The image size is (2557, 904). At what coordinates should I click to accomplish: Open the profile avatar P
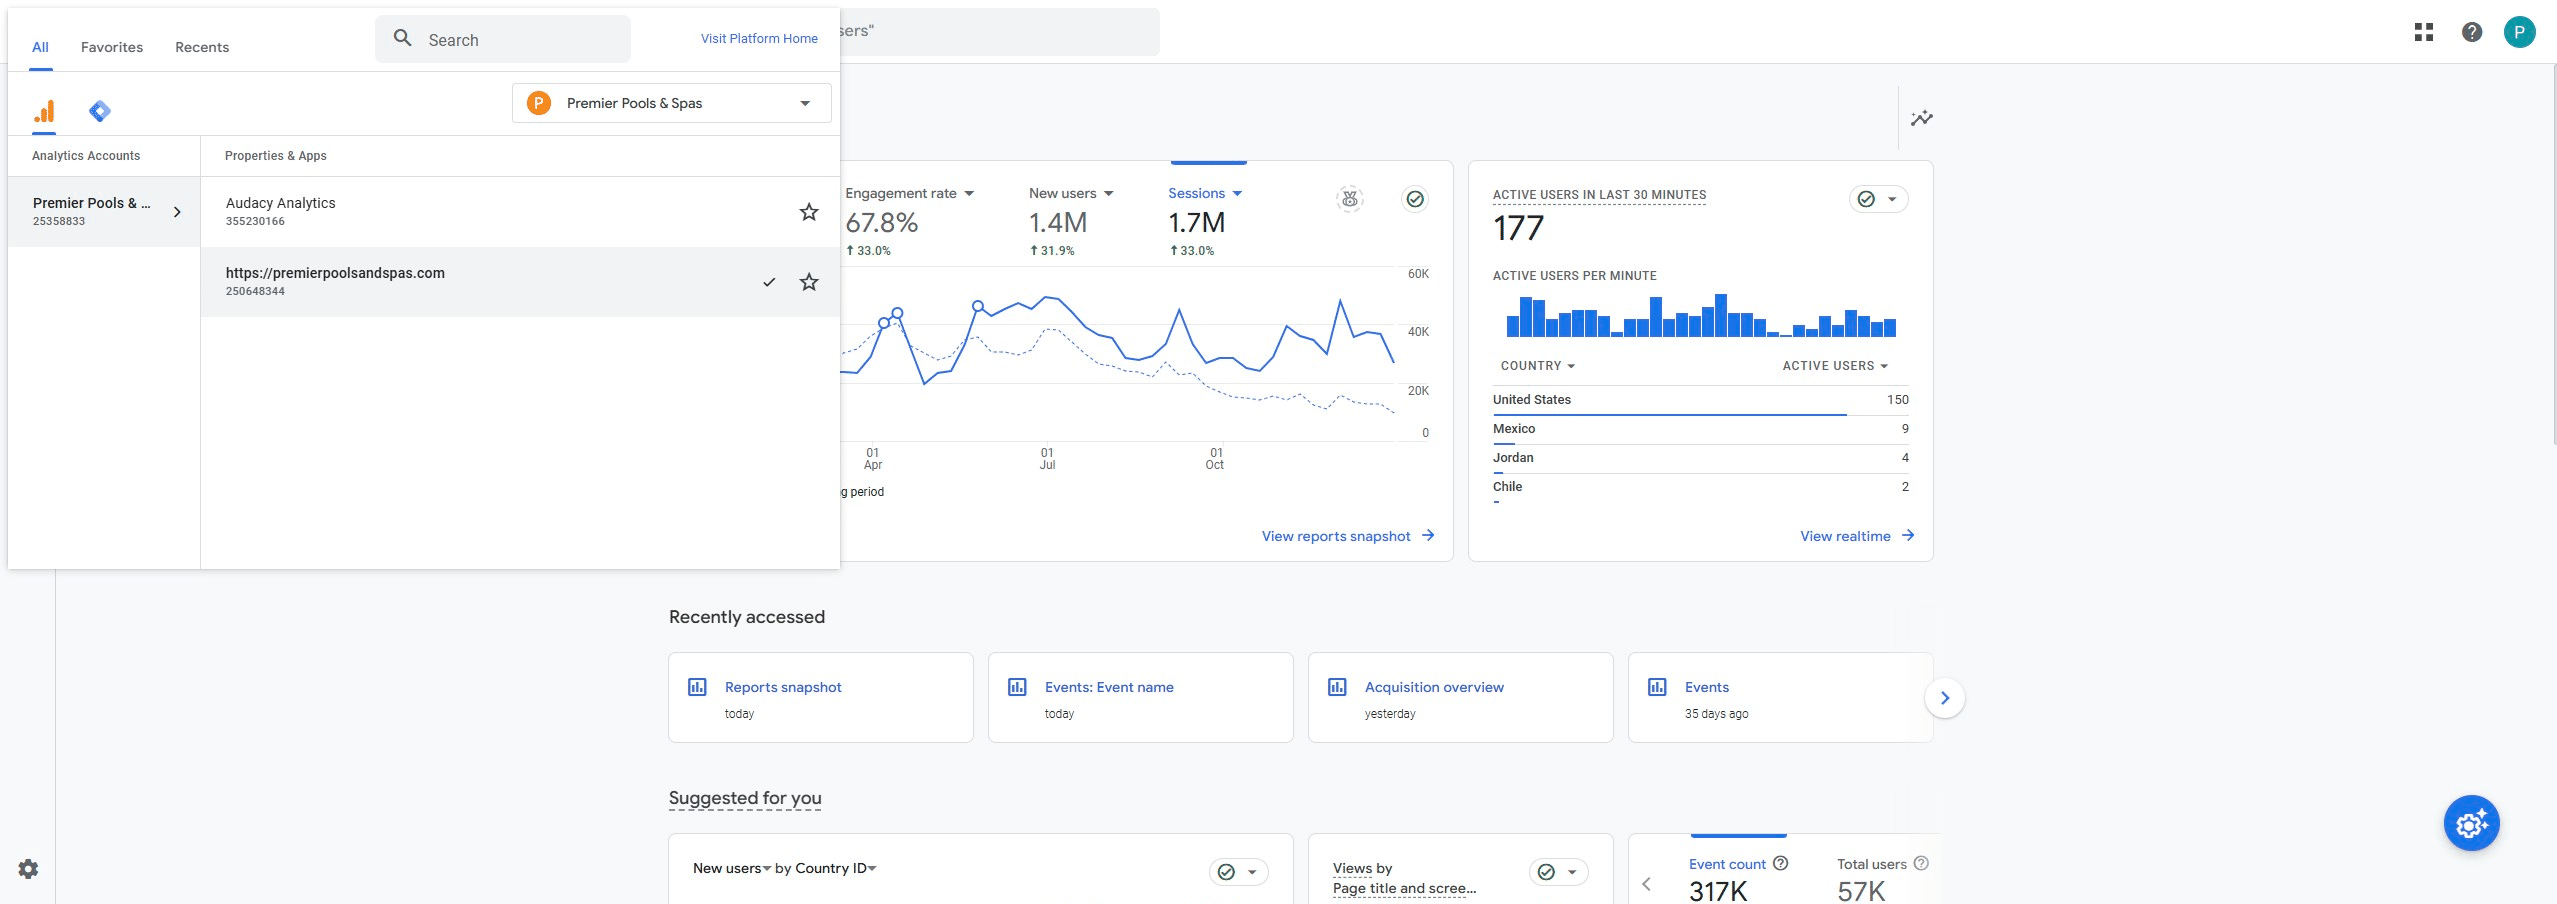[2521, 31]
